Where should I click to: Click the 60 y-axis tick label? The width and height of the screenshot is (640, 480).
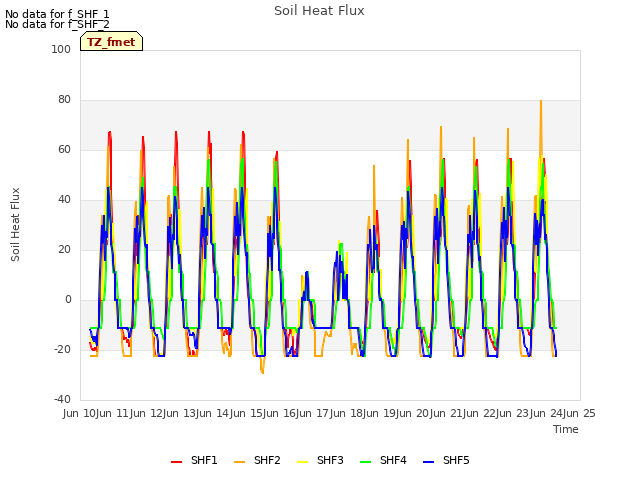pos(64,149)
